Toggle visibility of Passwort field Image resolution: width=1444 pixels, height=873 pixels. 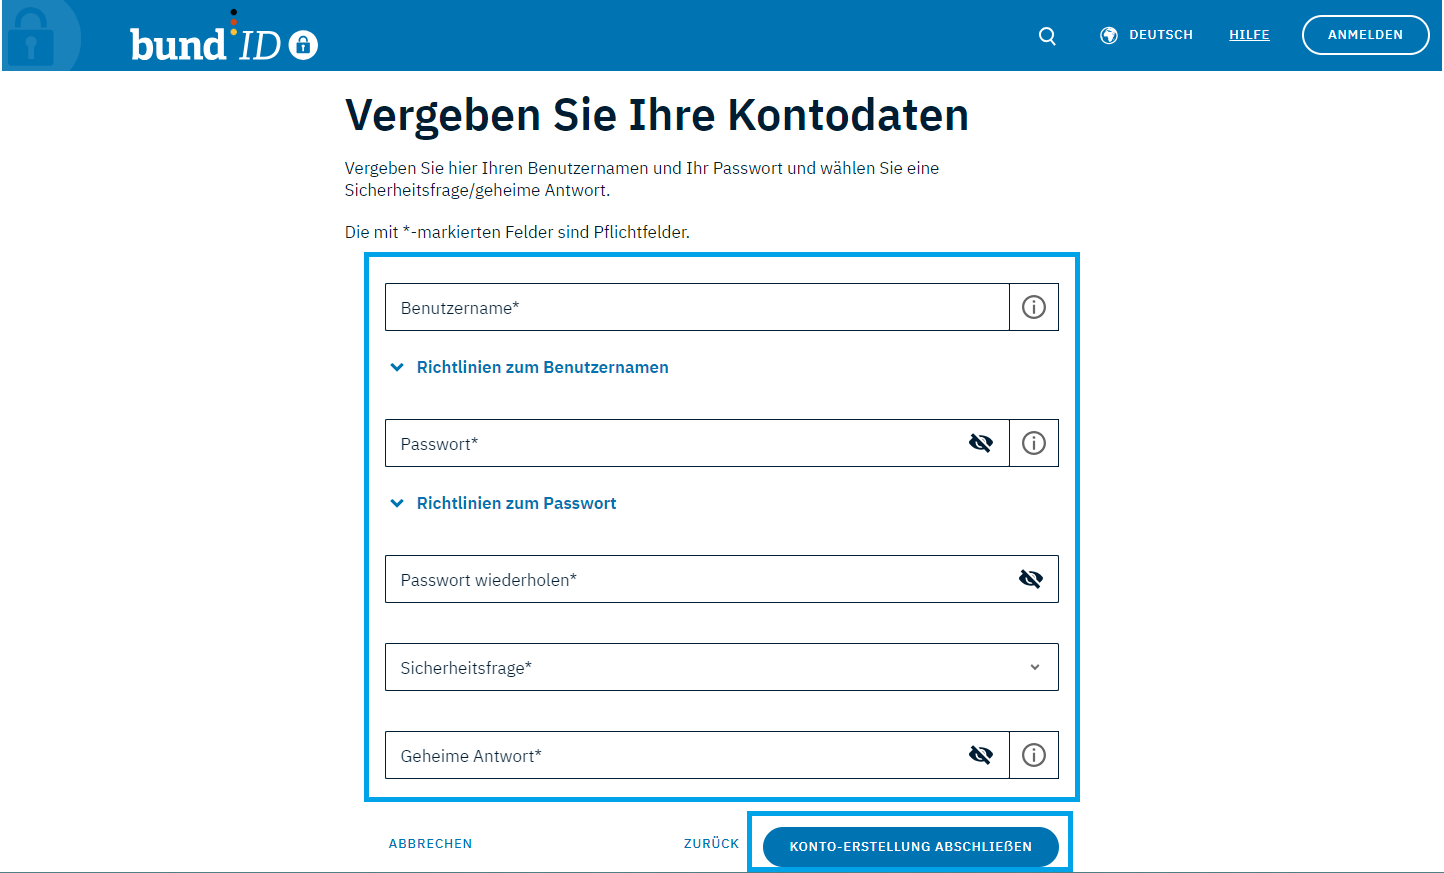click(x=981, y=443)
